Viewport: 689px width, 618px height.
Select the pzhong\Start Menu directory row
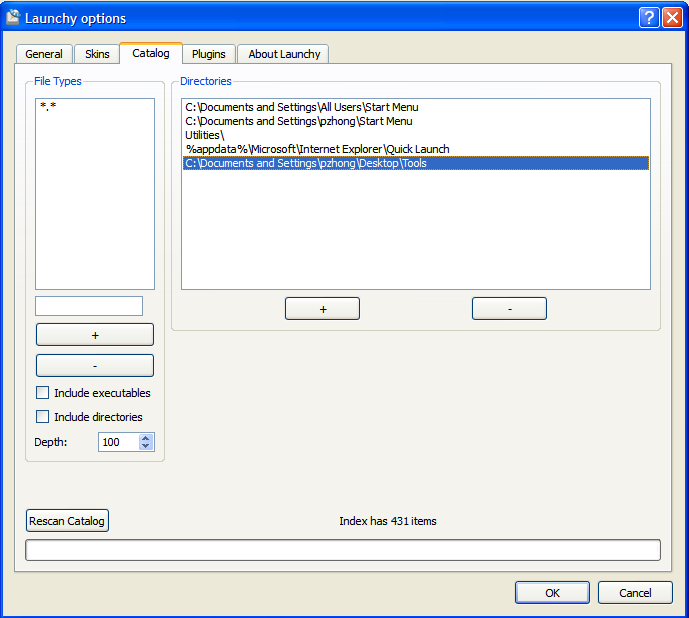[x=416, y=121]
